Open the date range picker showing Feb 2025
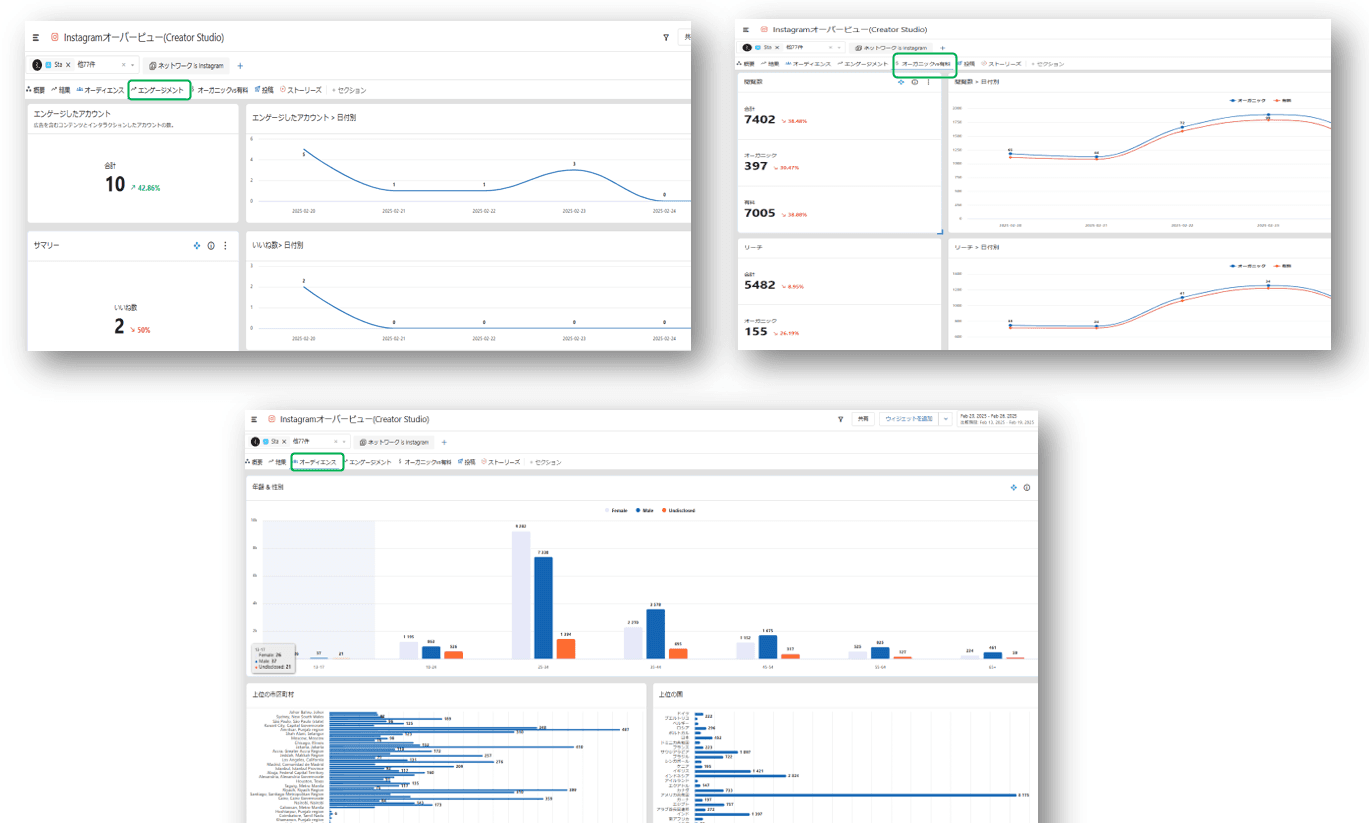Screen dimensions: 1369x823 (995, 419)
